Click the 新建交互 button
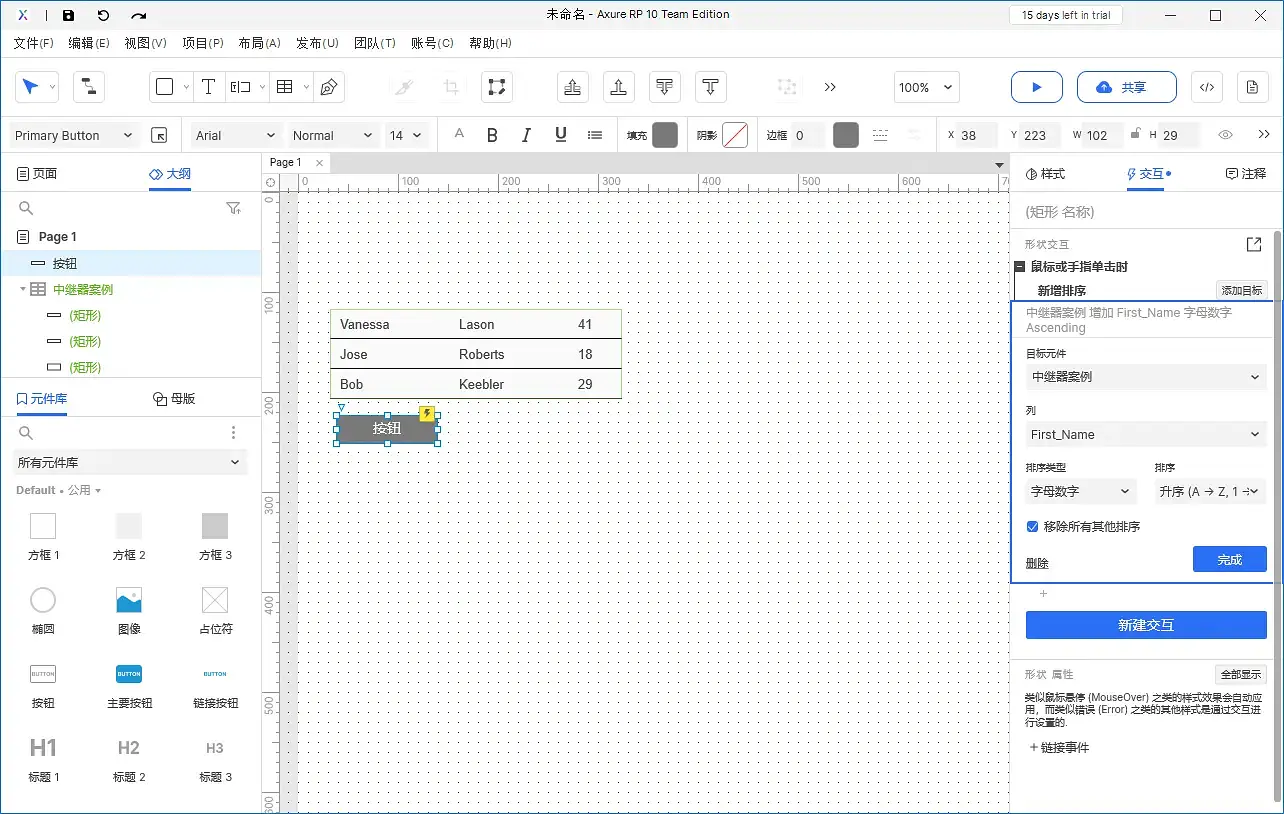This screenshot has height=814, width=1284. pyautogui.click(x=1145, y=625)
